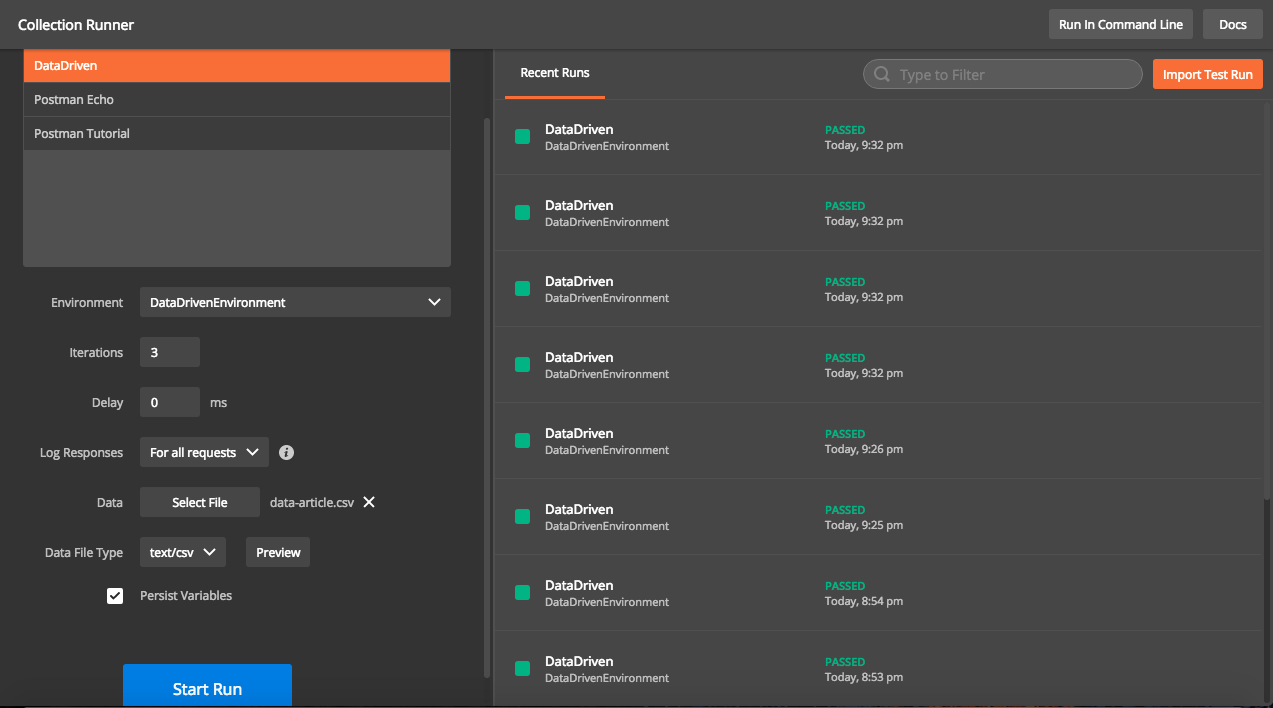Select the Postman Tutorial collection
The height and width of the screenshot is (708, 1273).
236,134
